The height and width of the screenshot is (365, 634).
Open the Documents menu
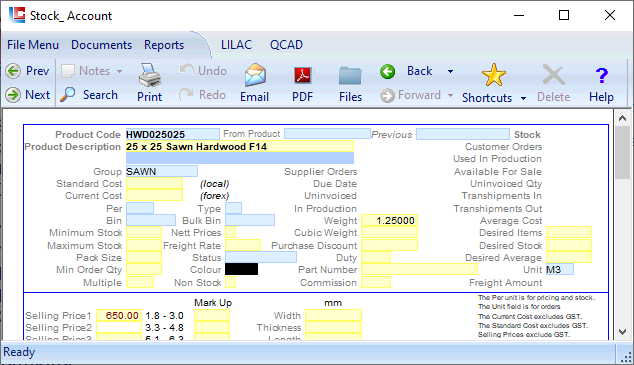(x=101, y=45)
